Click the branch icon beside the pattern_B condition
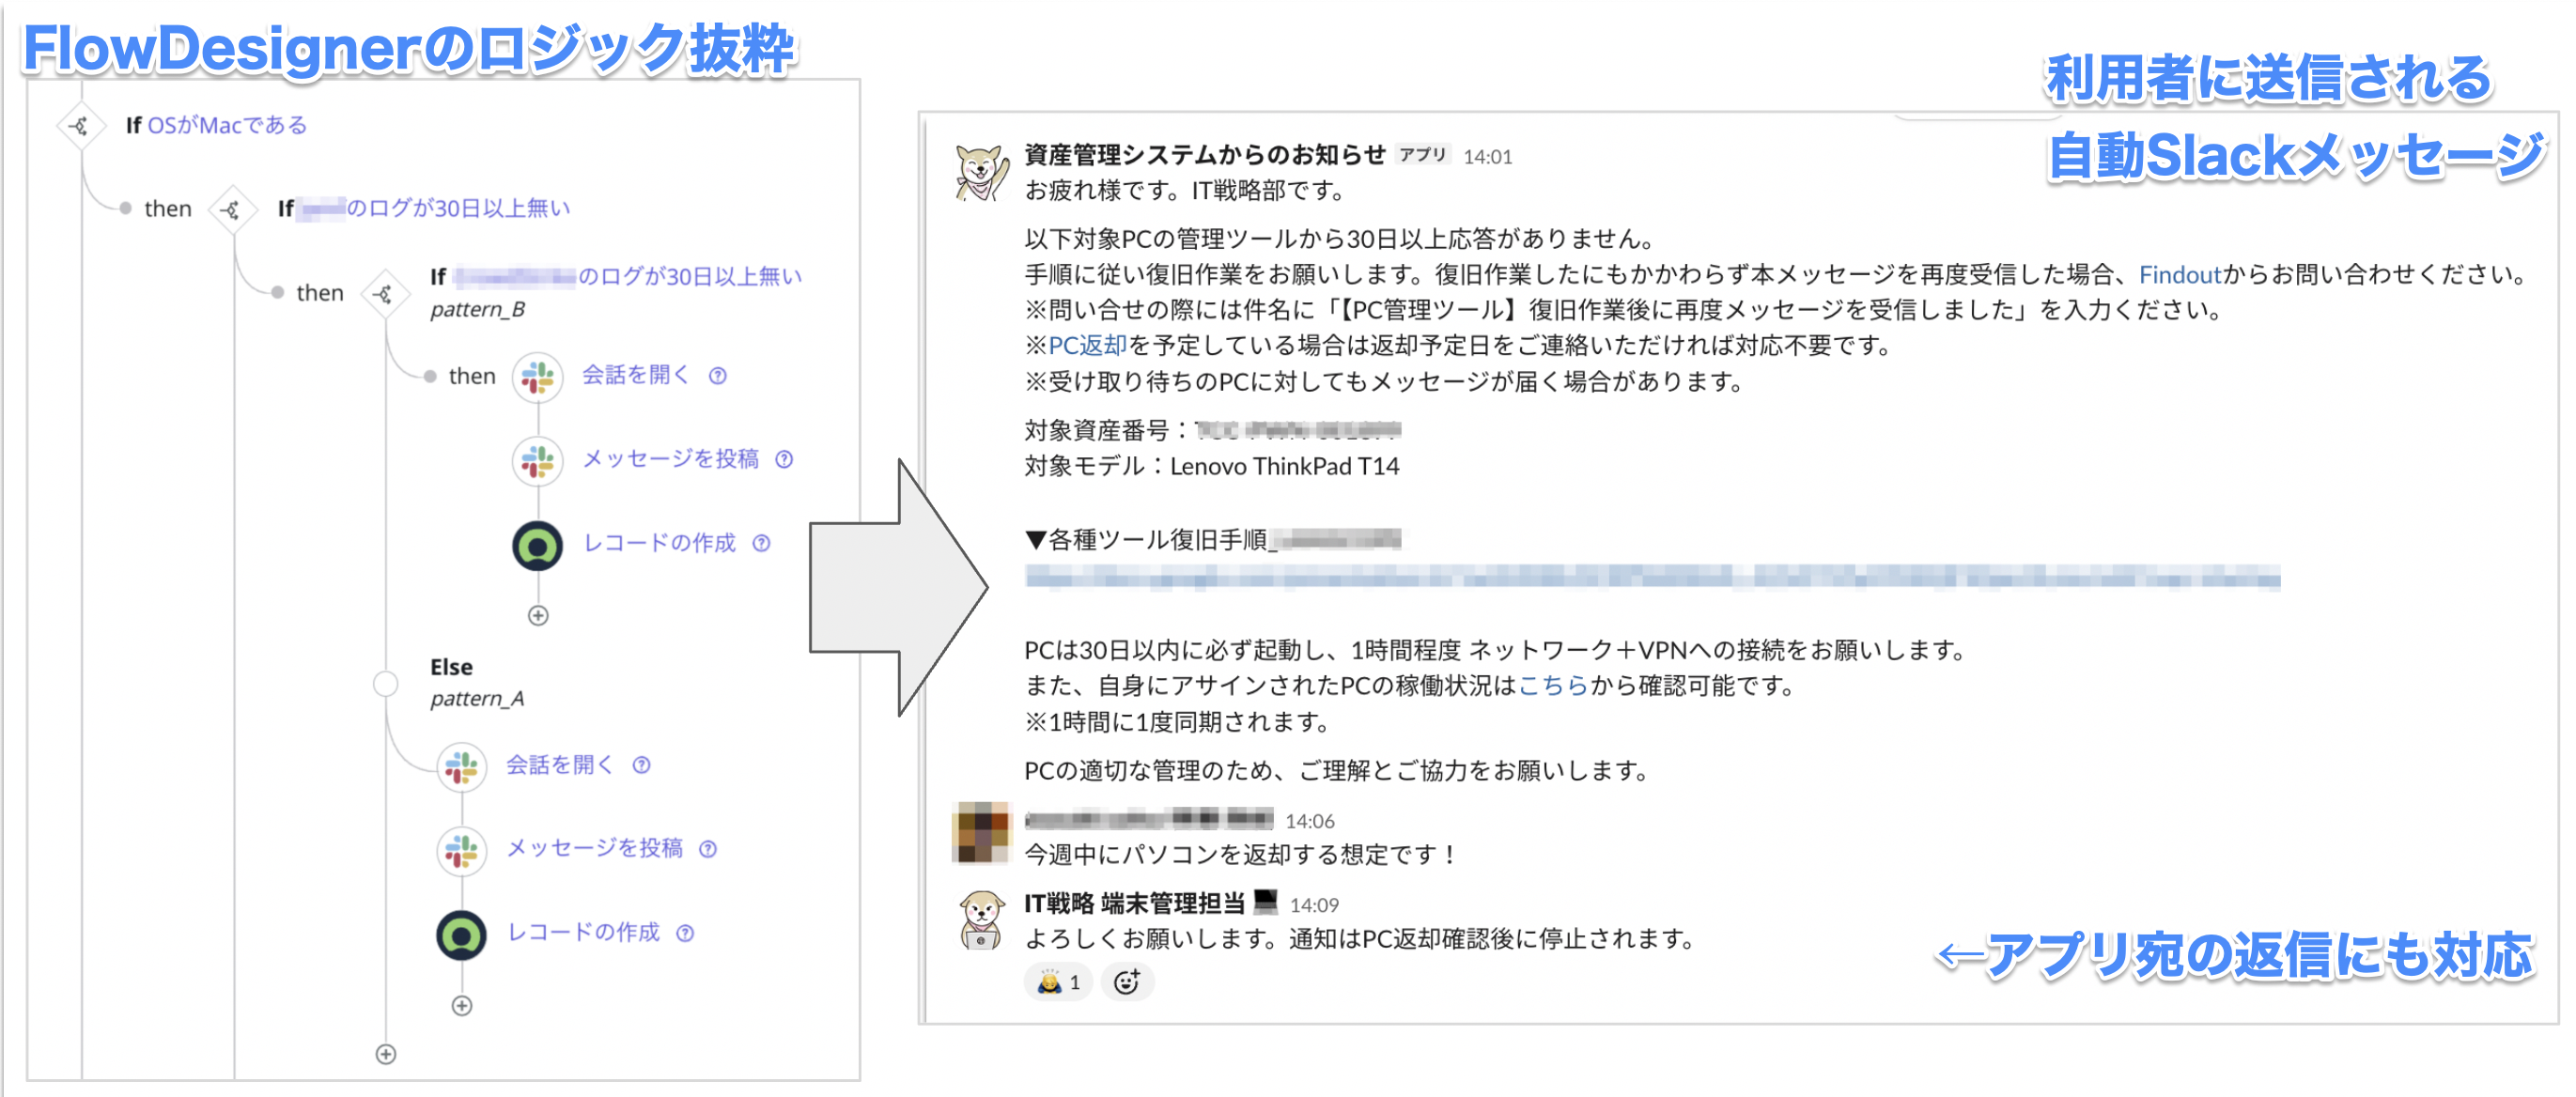 pos(384,293)
